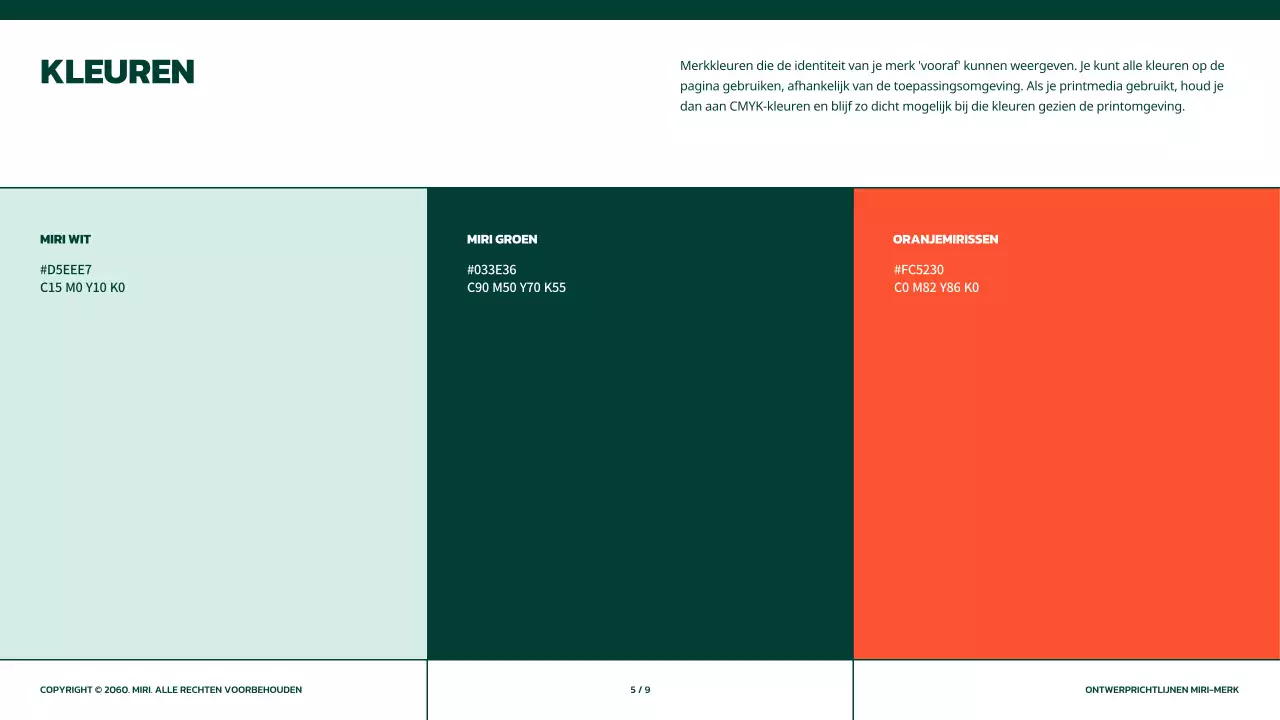Click the ORANJEMIRISSEN label

(946, 239)
